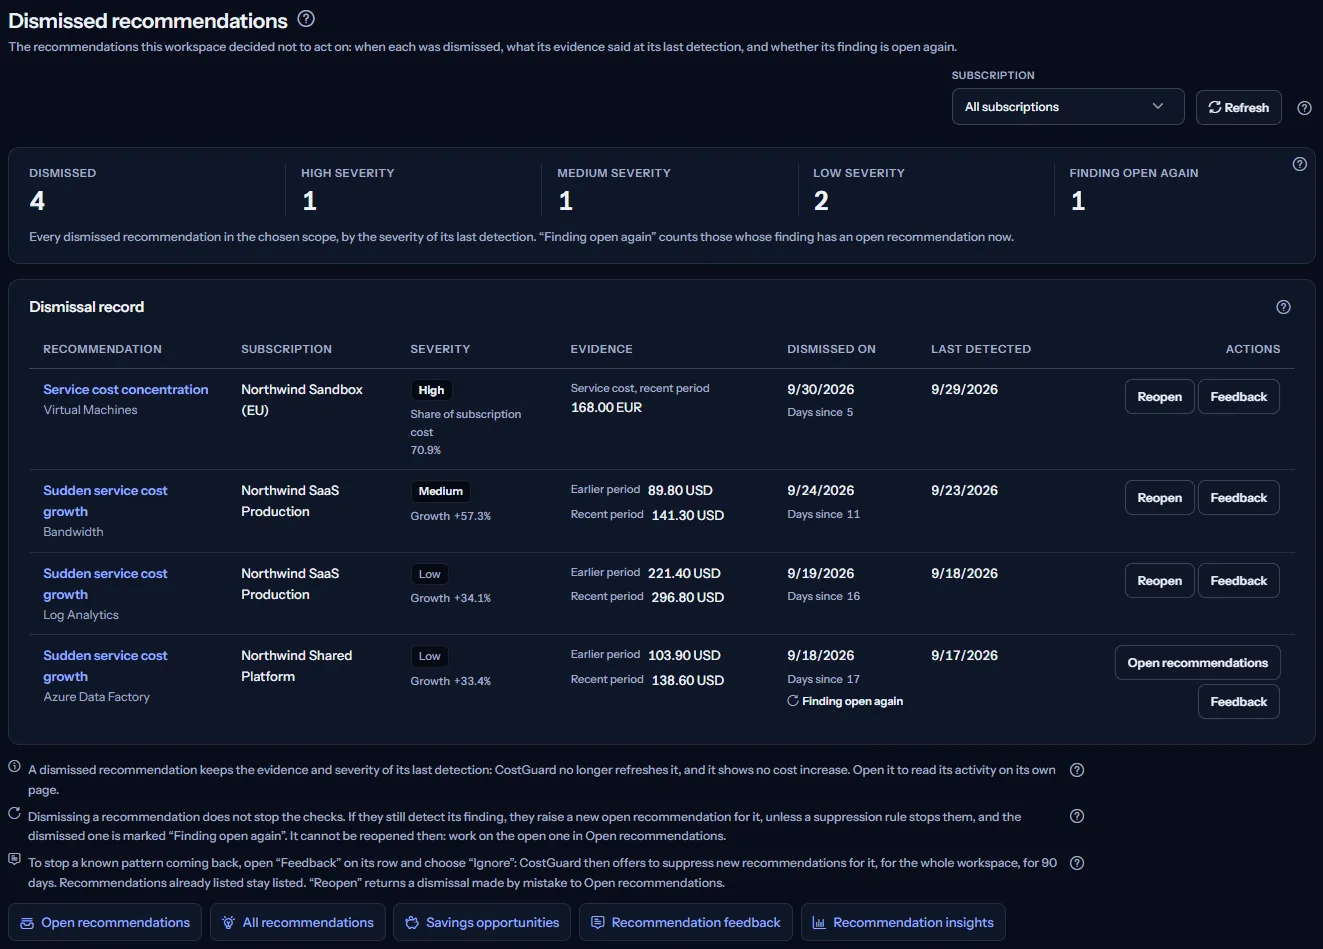The image size is (1323, 949).
Task: Go to Recommendation insights page
Action: pos(903,923)
